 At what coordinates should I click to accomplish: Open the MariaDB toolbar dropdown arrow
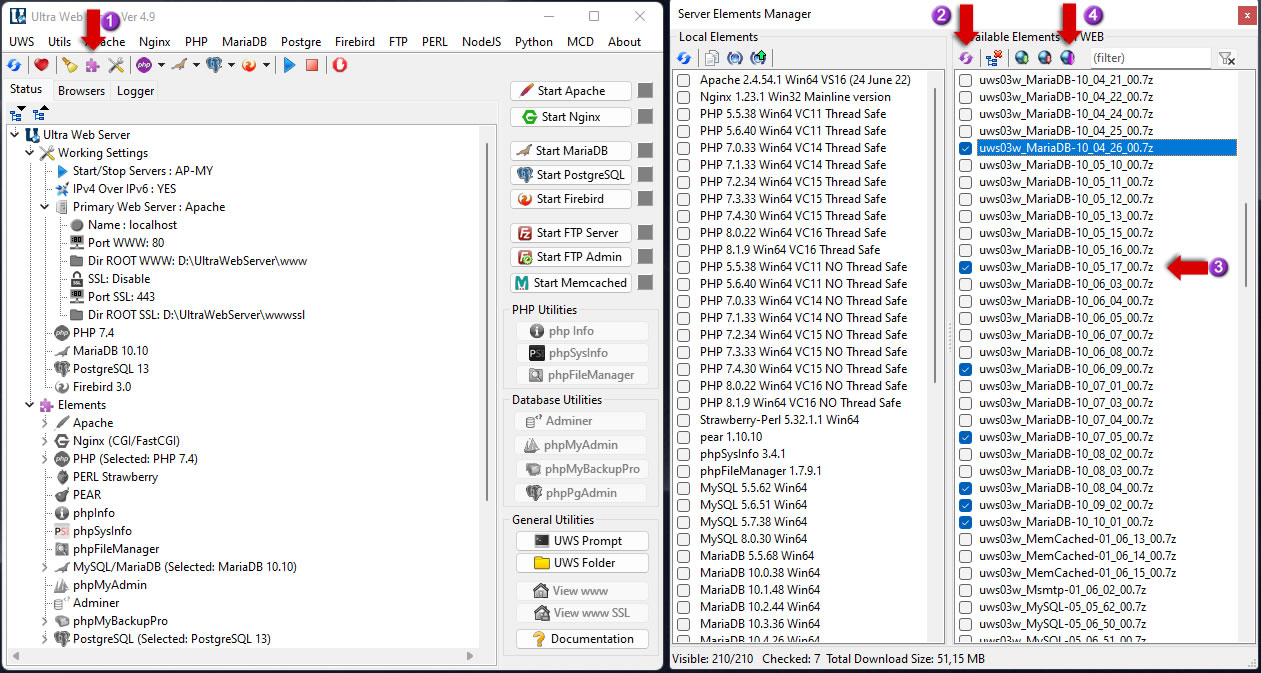pos(195,65)
